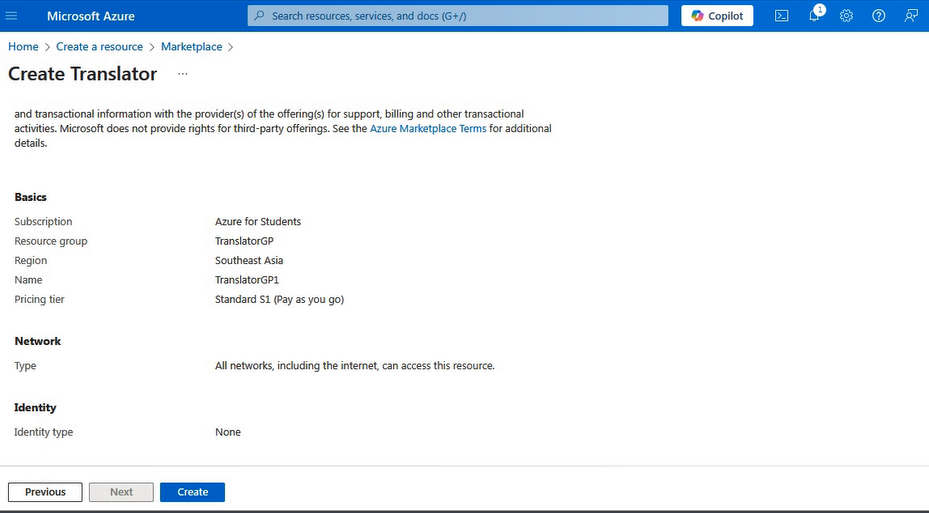Click the 'Region' label

point(30,261)
